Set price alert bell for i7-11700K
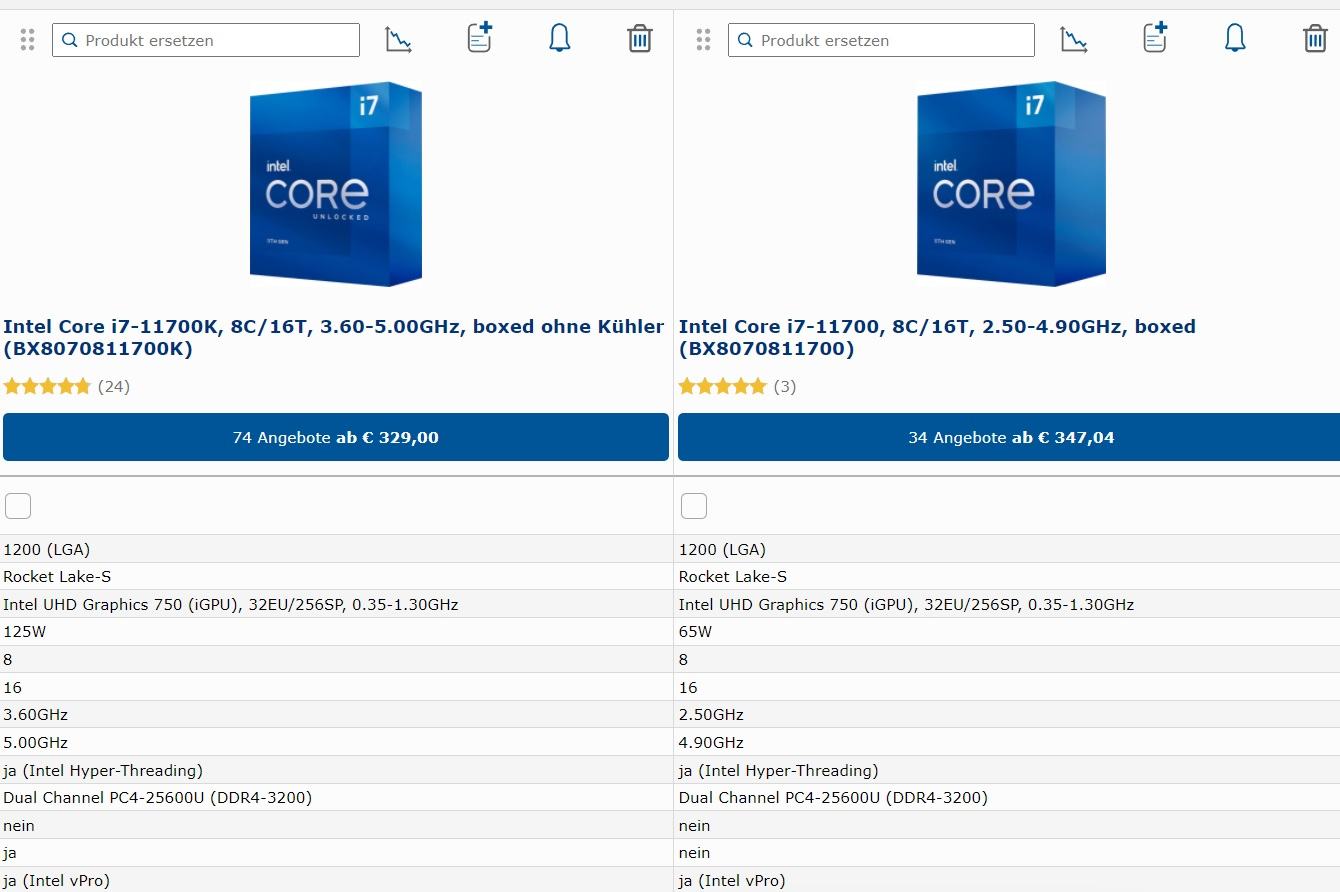The height and width of the screenshot is (892, 1340). [560, 38]
